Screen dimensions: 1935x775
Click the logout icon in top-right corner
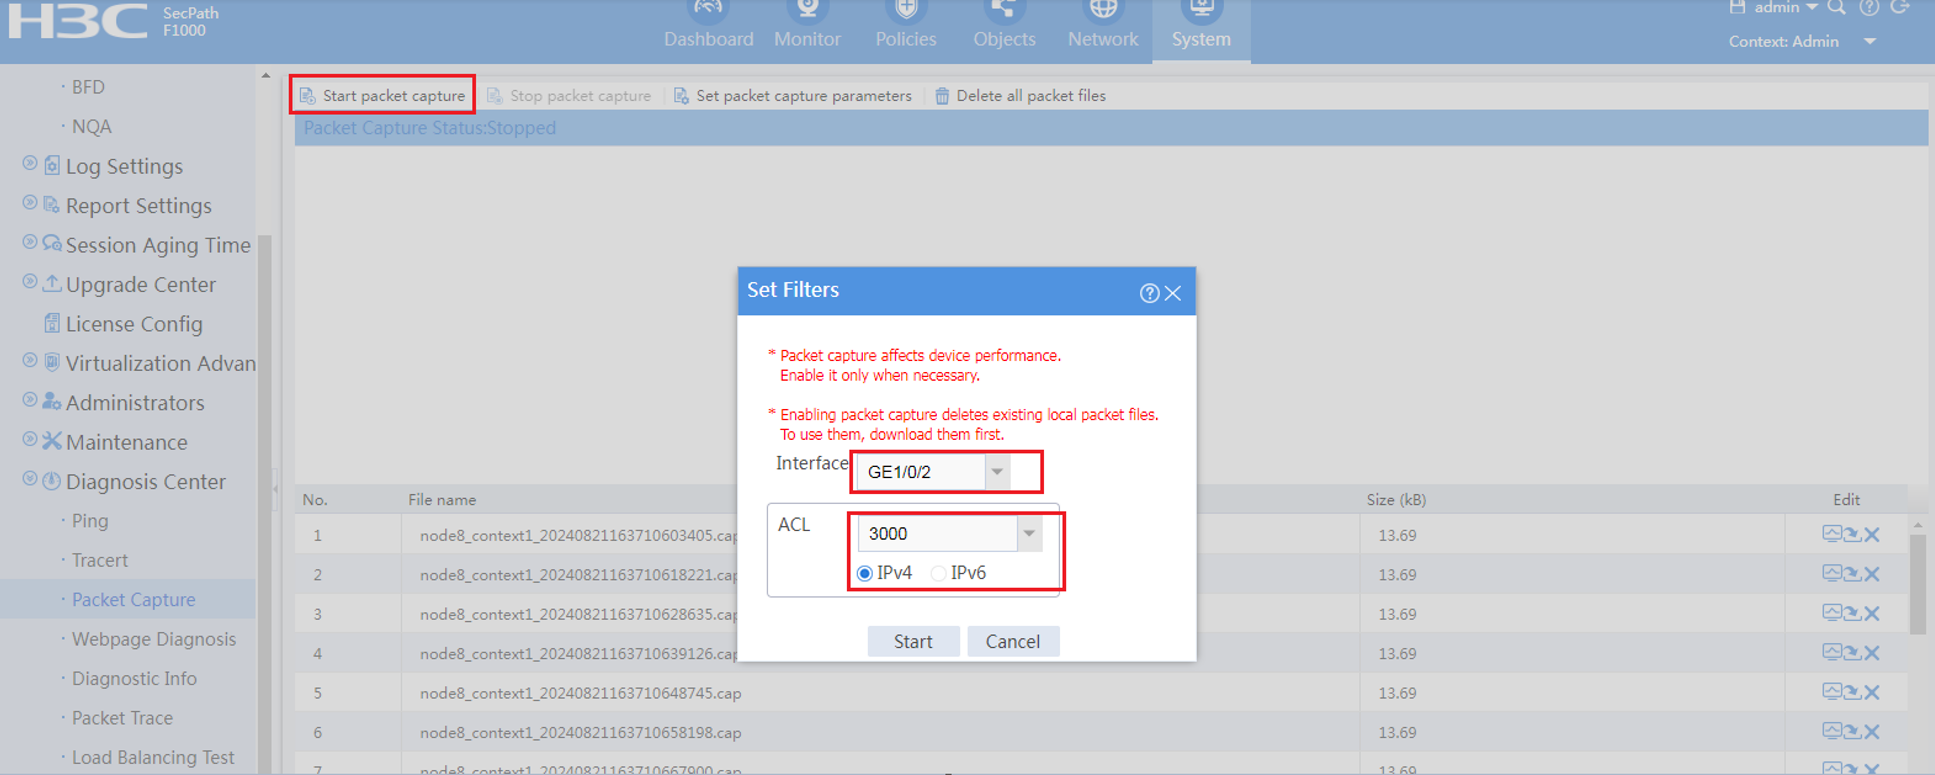[x=1901, y=8]
